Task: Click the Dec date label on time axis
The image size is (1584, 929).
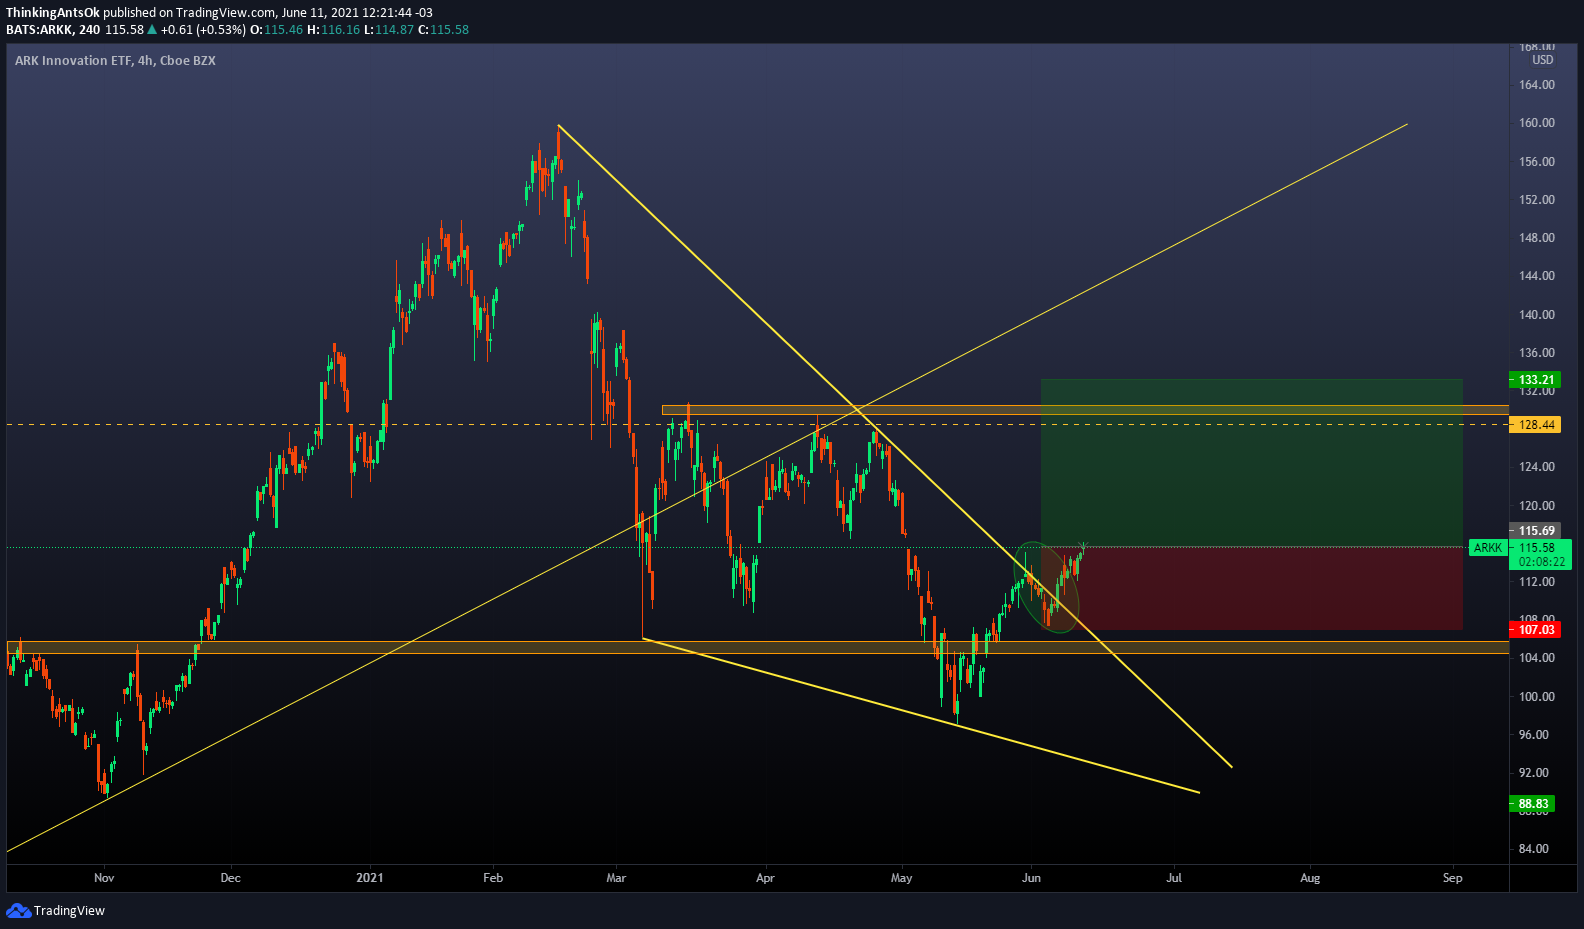Action: [x=230, y=878]
